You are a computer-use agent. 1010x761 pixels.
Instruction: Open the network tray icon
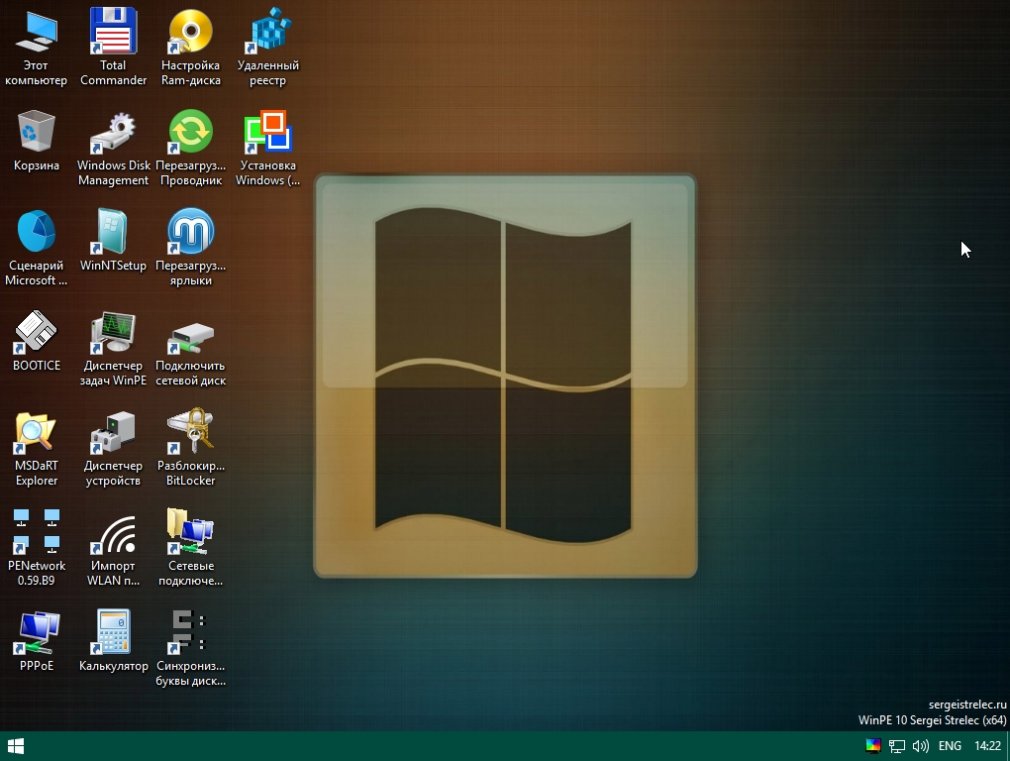click(x=897, y=746)
